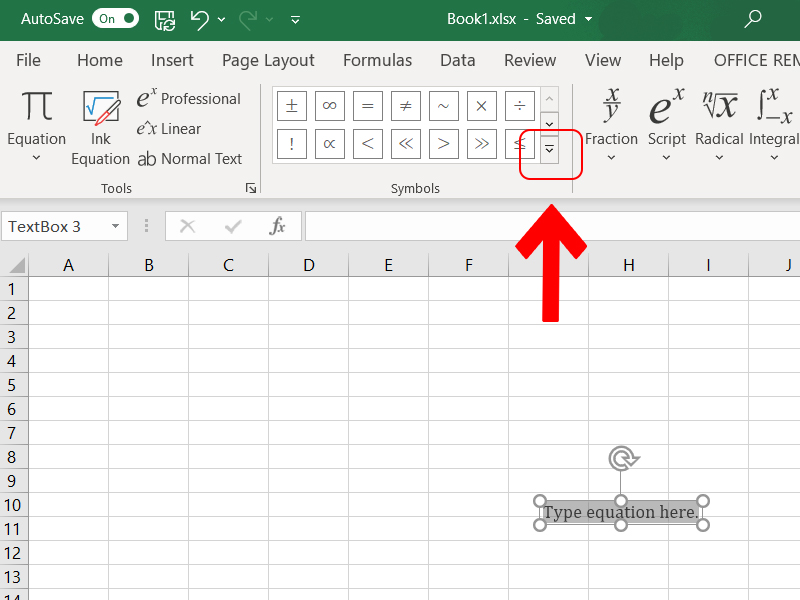This screenshot has height=600, width=800.
Task: Click the Undo arrow icon
Action: pyautogui.click(x=199, y=19)
